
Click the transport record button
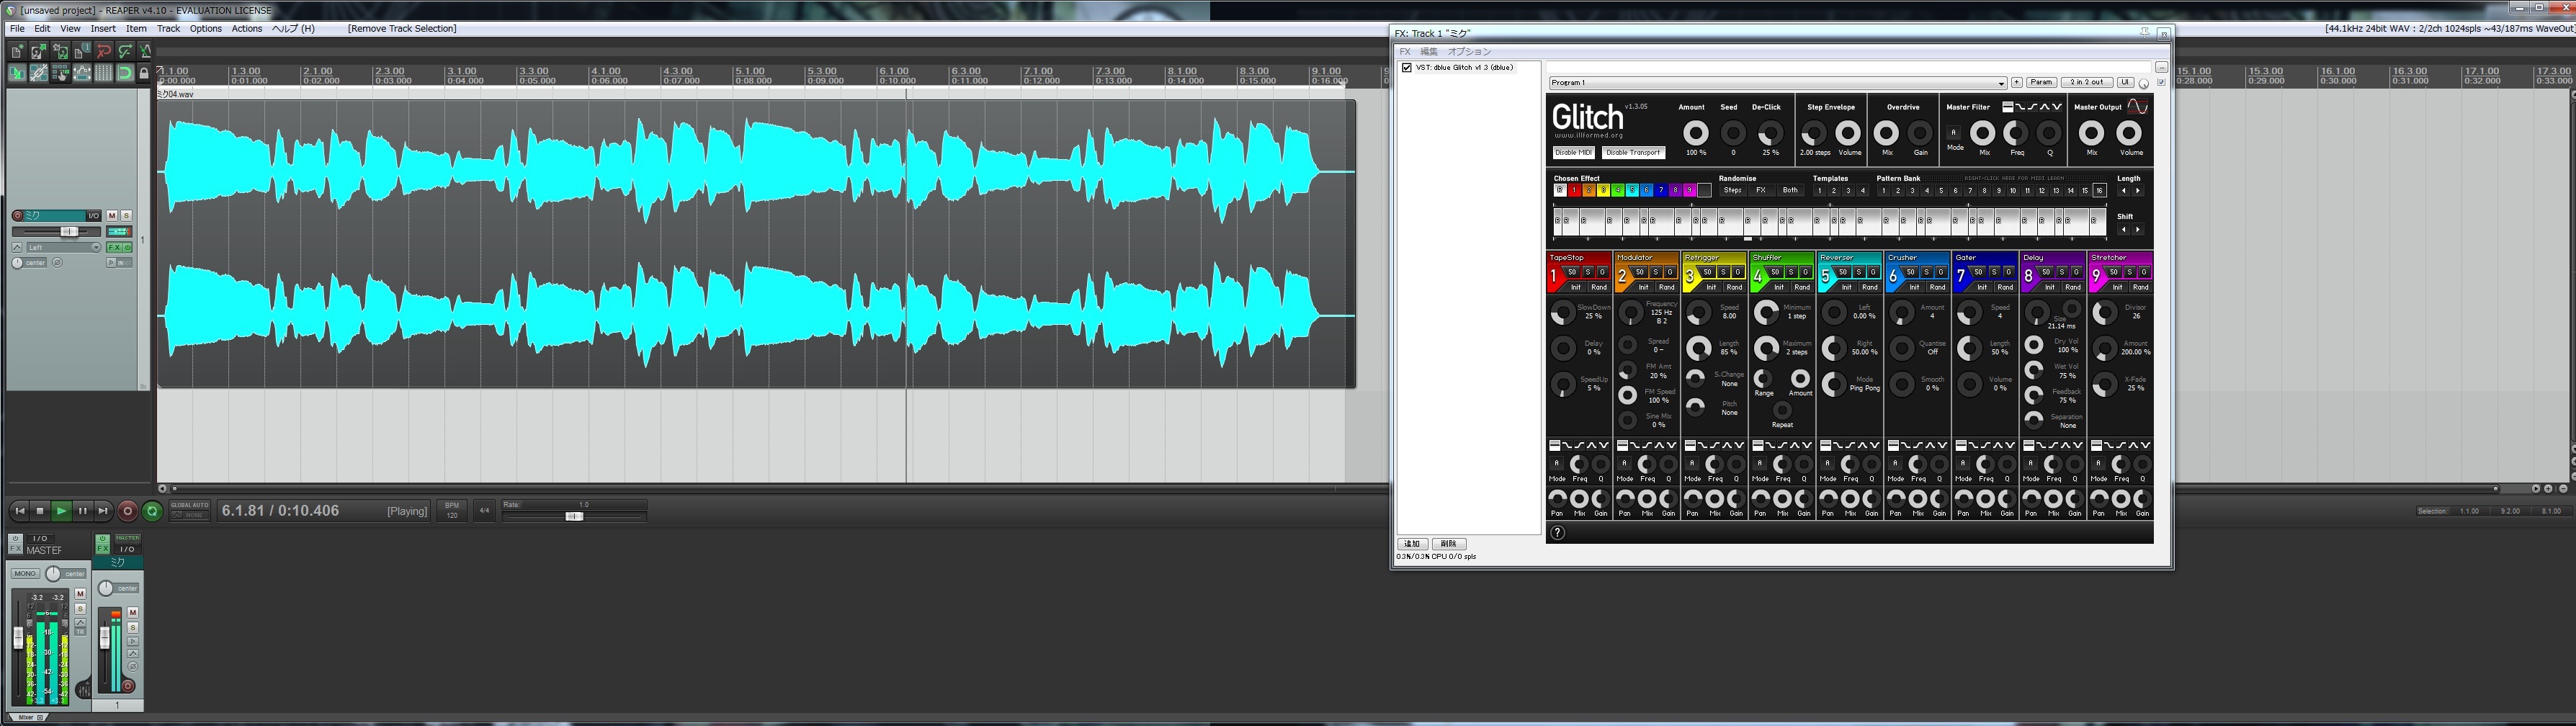[x=127, y=511]
